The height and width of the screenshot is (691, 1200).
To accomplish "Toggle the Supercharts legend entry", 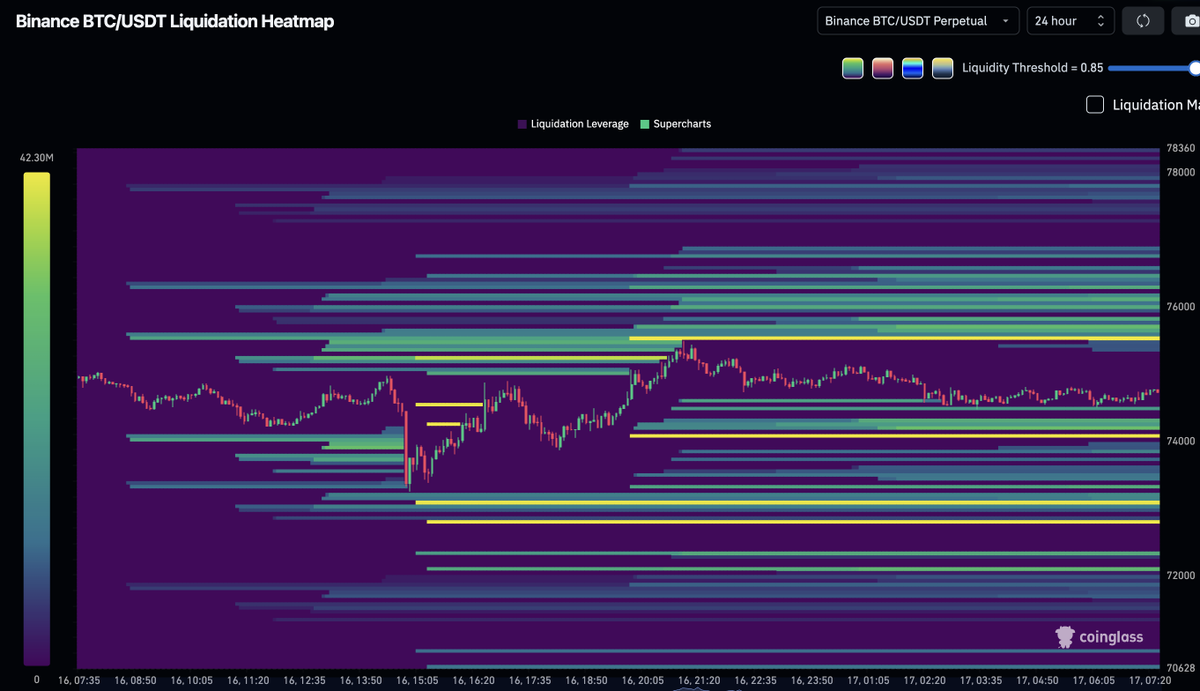I will [675, 124].
